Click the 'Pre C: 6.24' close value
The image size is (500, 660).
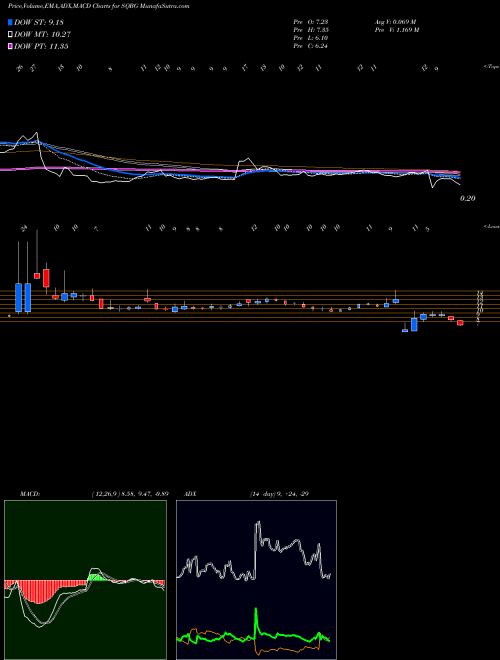311,46
